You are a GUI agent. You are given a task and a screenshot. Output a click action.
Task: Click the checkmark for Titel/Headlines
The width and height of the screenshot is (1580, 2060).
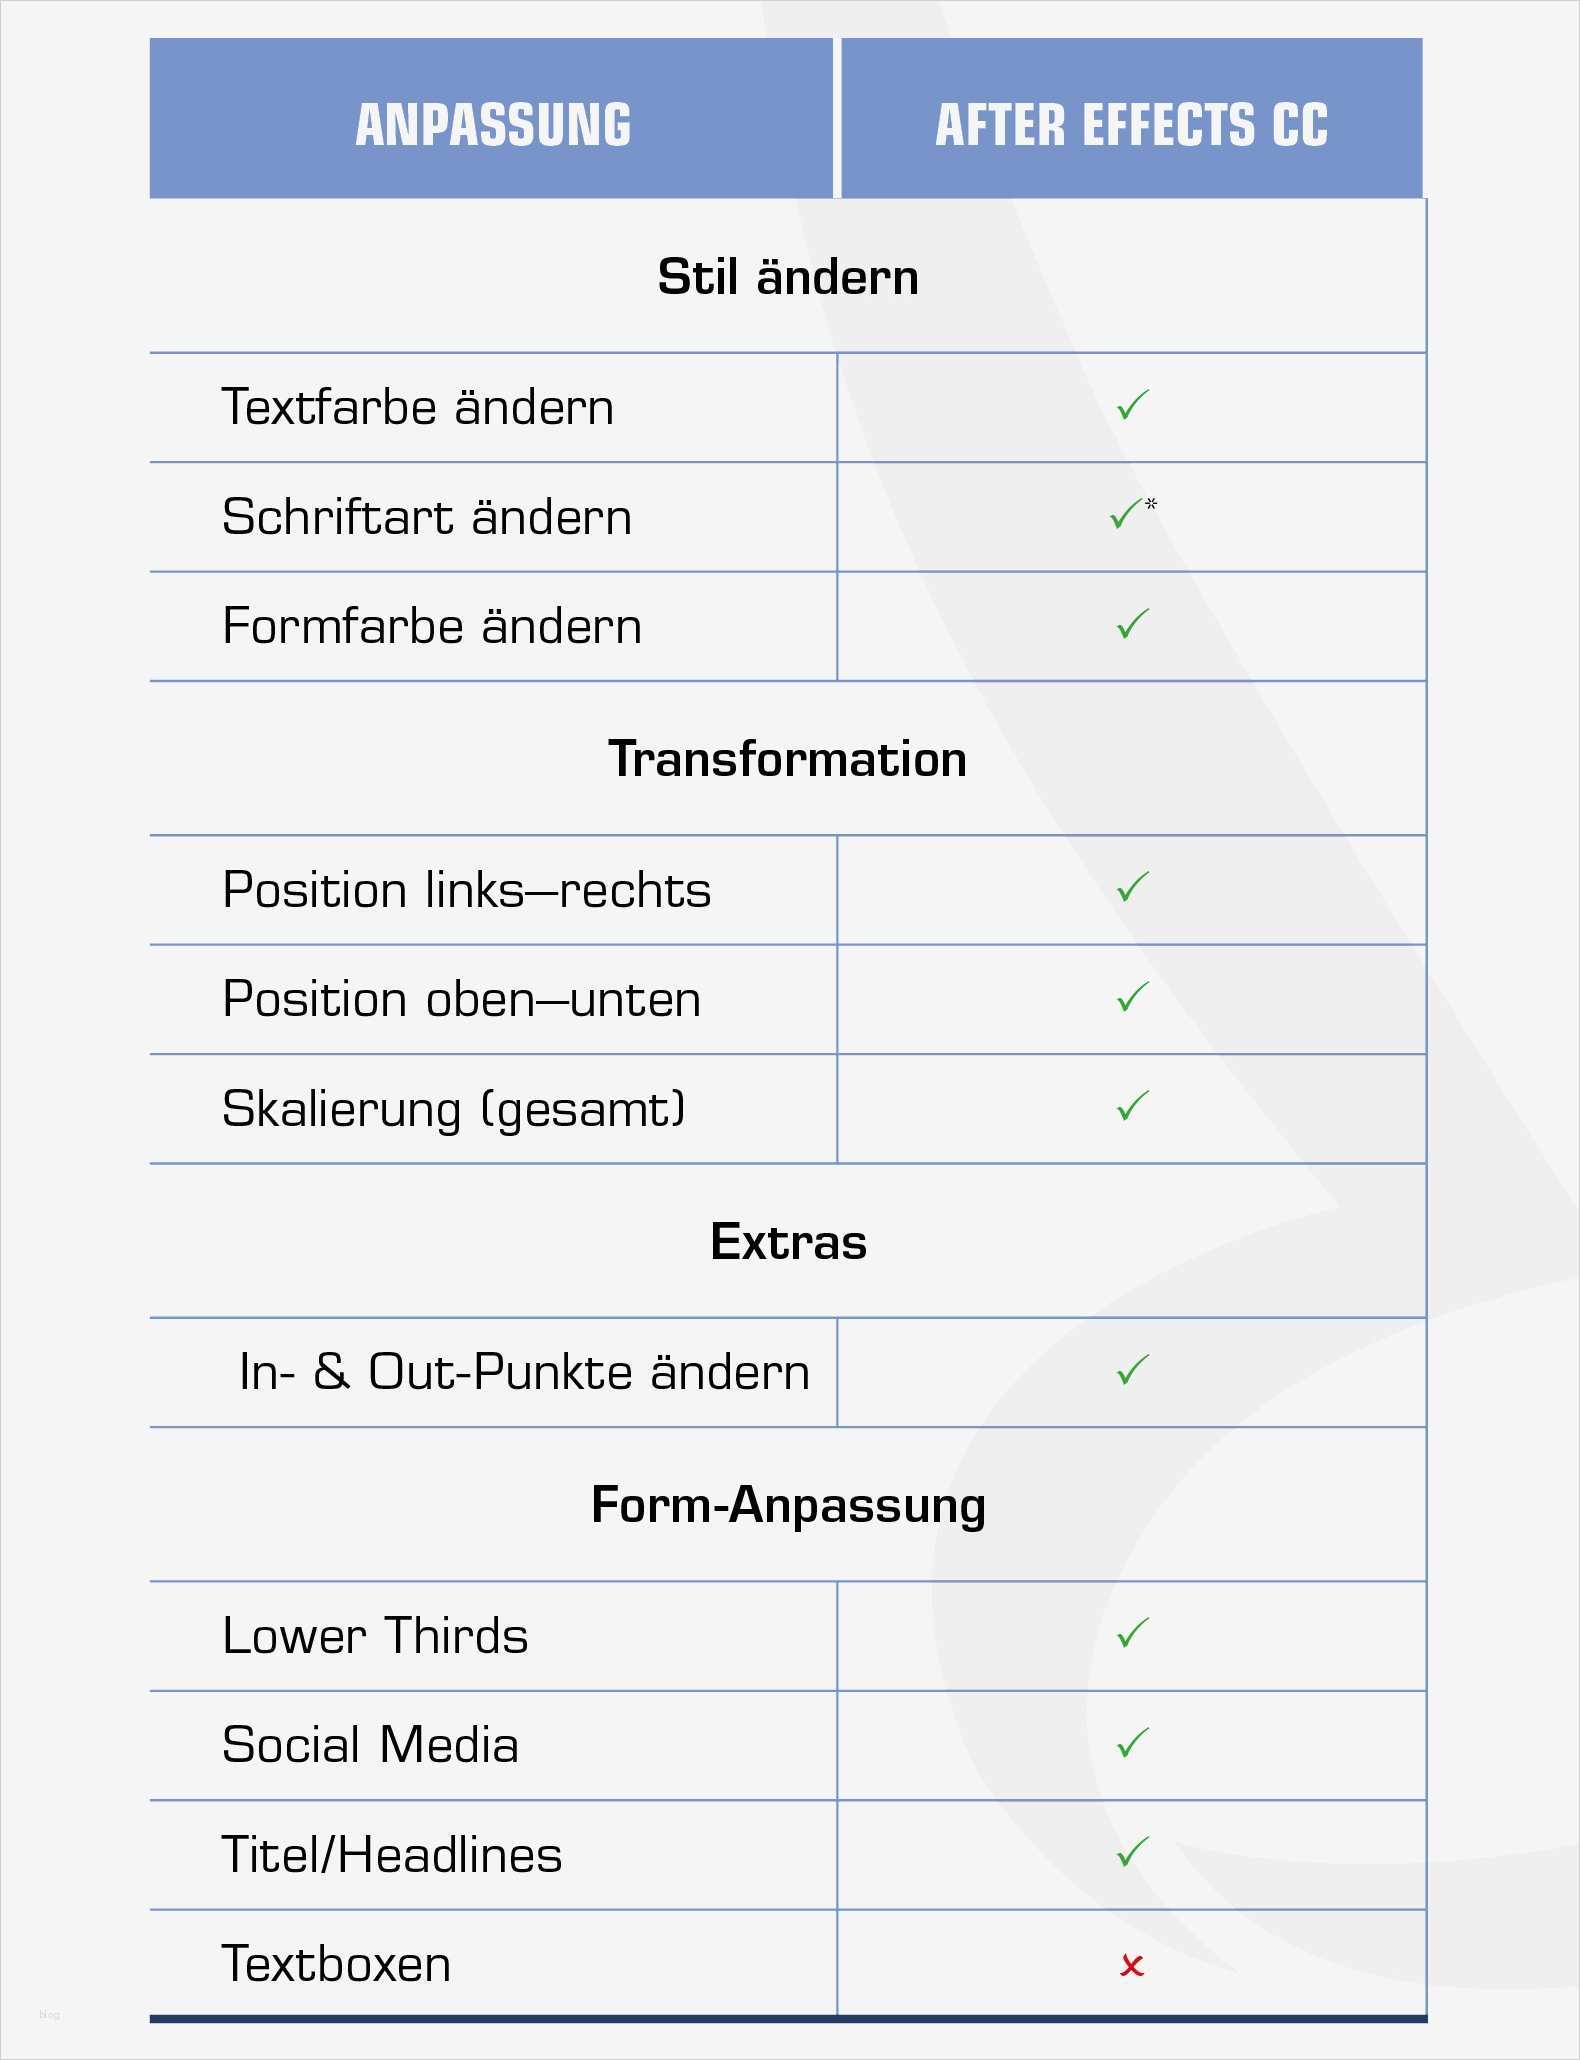[1132, 1853]
